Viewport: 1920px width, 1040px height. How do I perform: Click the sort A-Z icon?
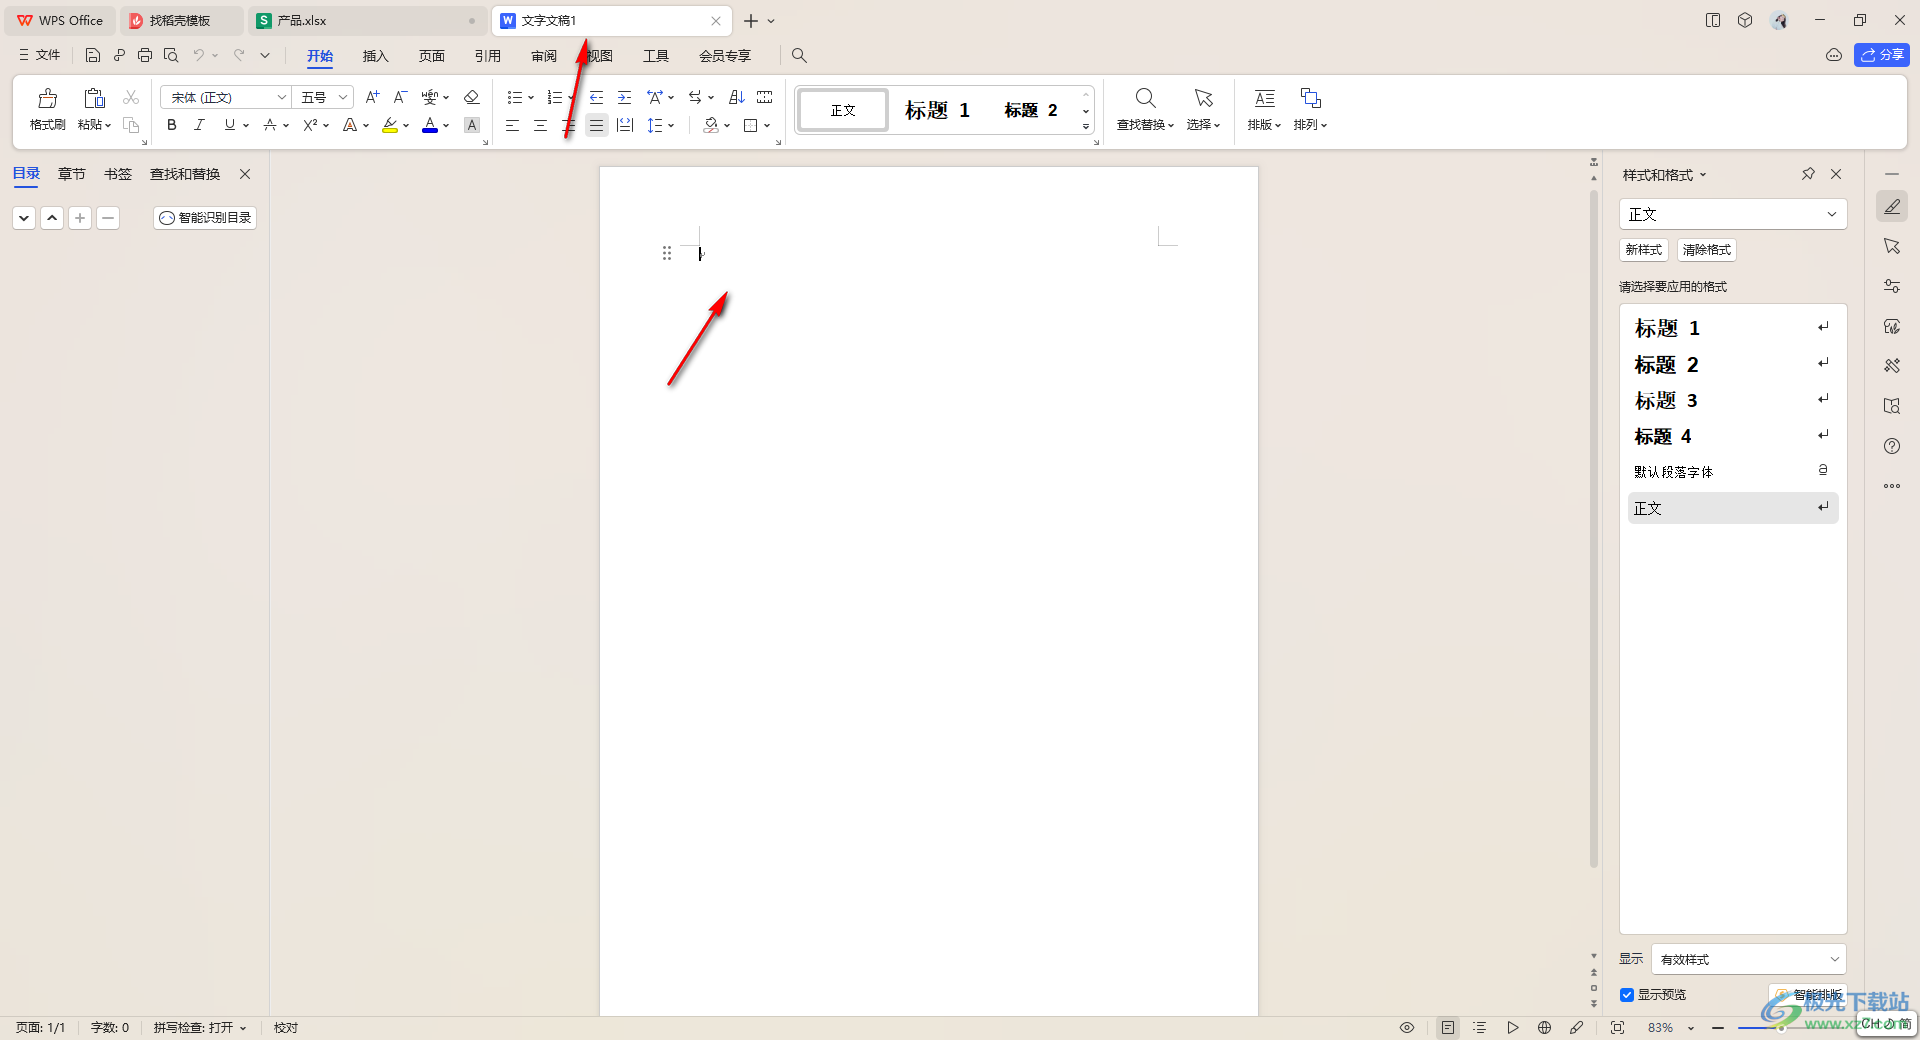737,97
